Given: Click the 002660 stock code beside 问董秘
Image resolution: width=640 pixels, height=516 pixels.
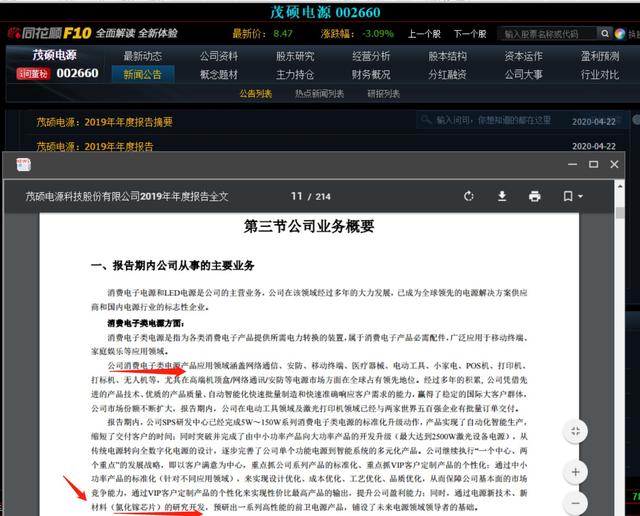Looking at the screenshot, I should [x=78, y=73].
